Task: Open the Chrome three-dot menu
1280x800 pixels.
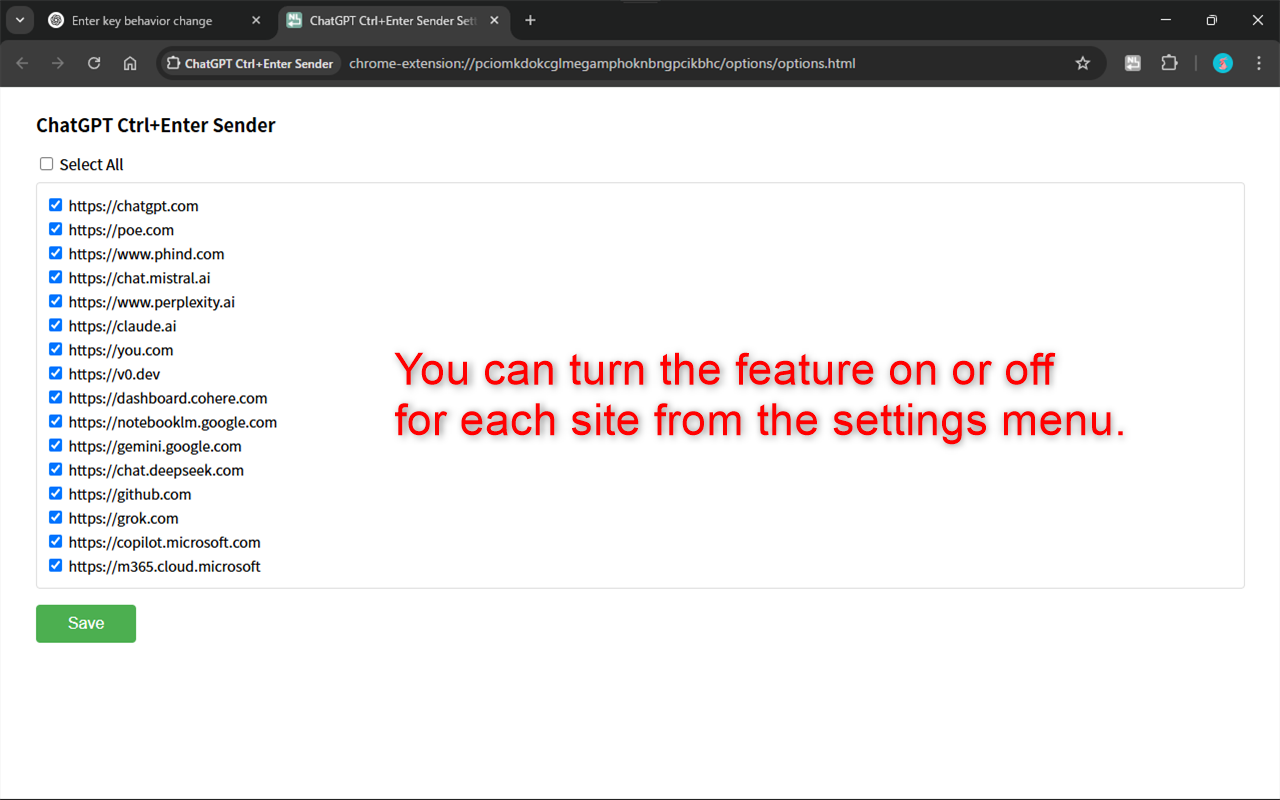Action: click(1258, 63)
